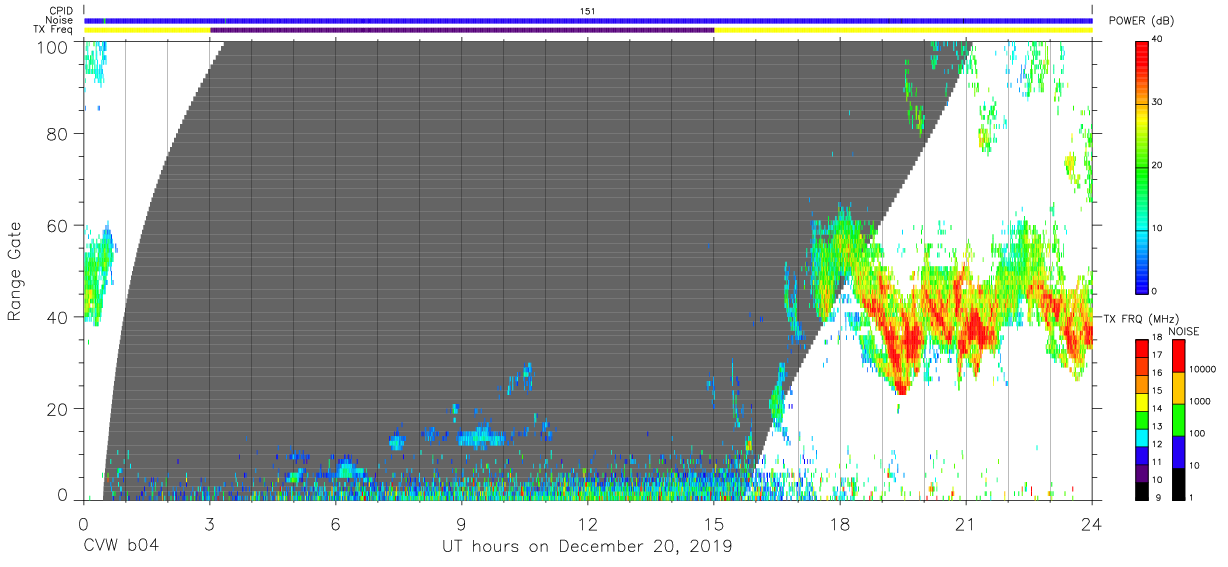
Task: Click the TX FRQ legend value "18"
Action: coord(1157,338)
